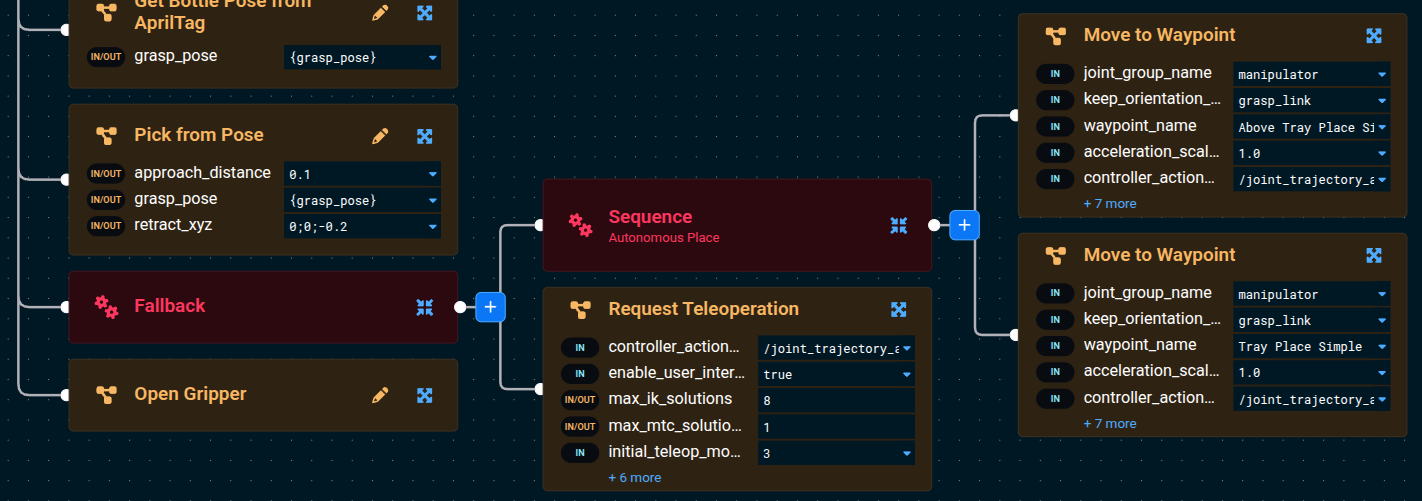Expand the Request Teleoperation node
The width and height of the screenshot is (1422, 501).
pyautogui.click(x=898, y=310)
